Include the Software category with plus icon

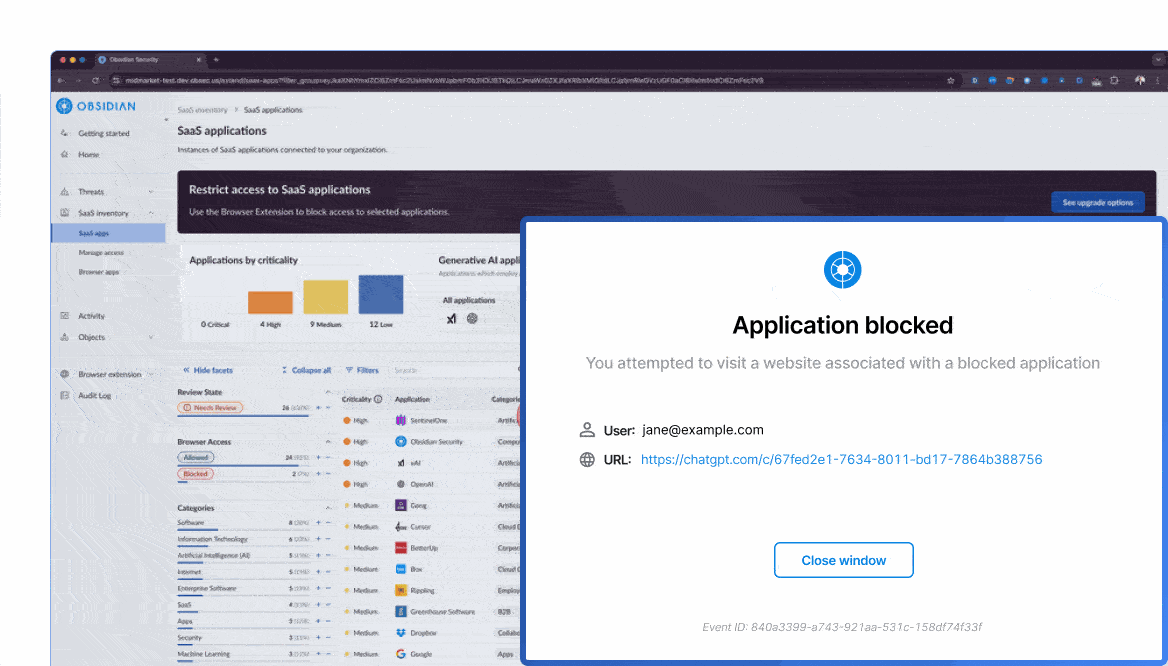(x=318, y=523)
